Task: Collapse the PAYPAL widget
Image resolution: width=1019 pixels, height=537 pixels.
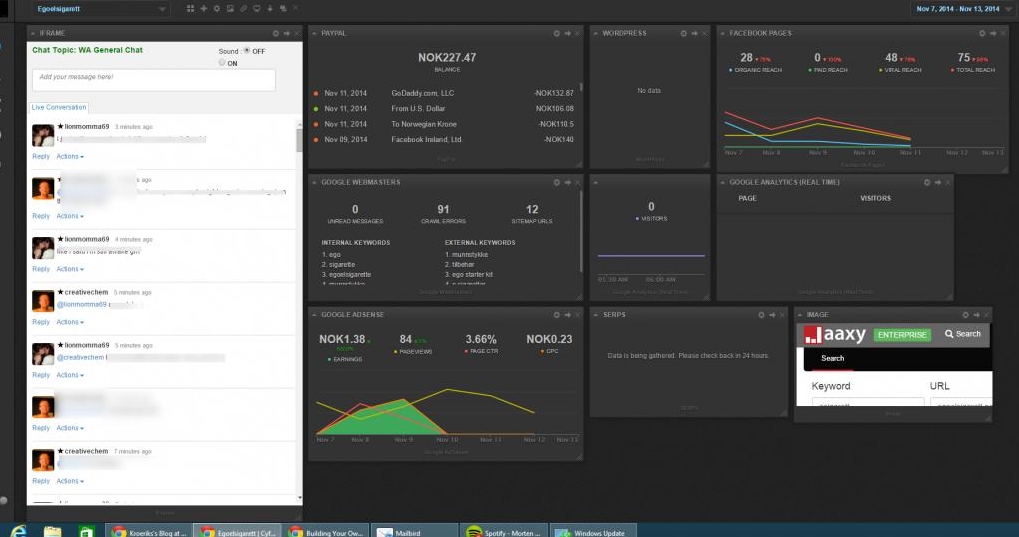Action: [314, 33]
